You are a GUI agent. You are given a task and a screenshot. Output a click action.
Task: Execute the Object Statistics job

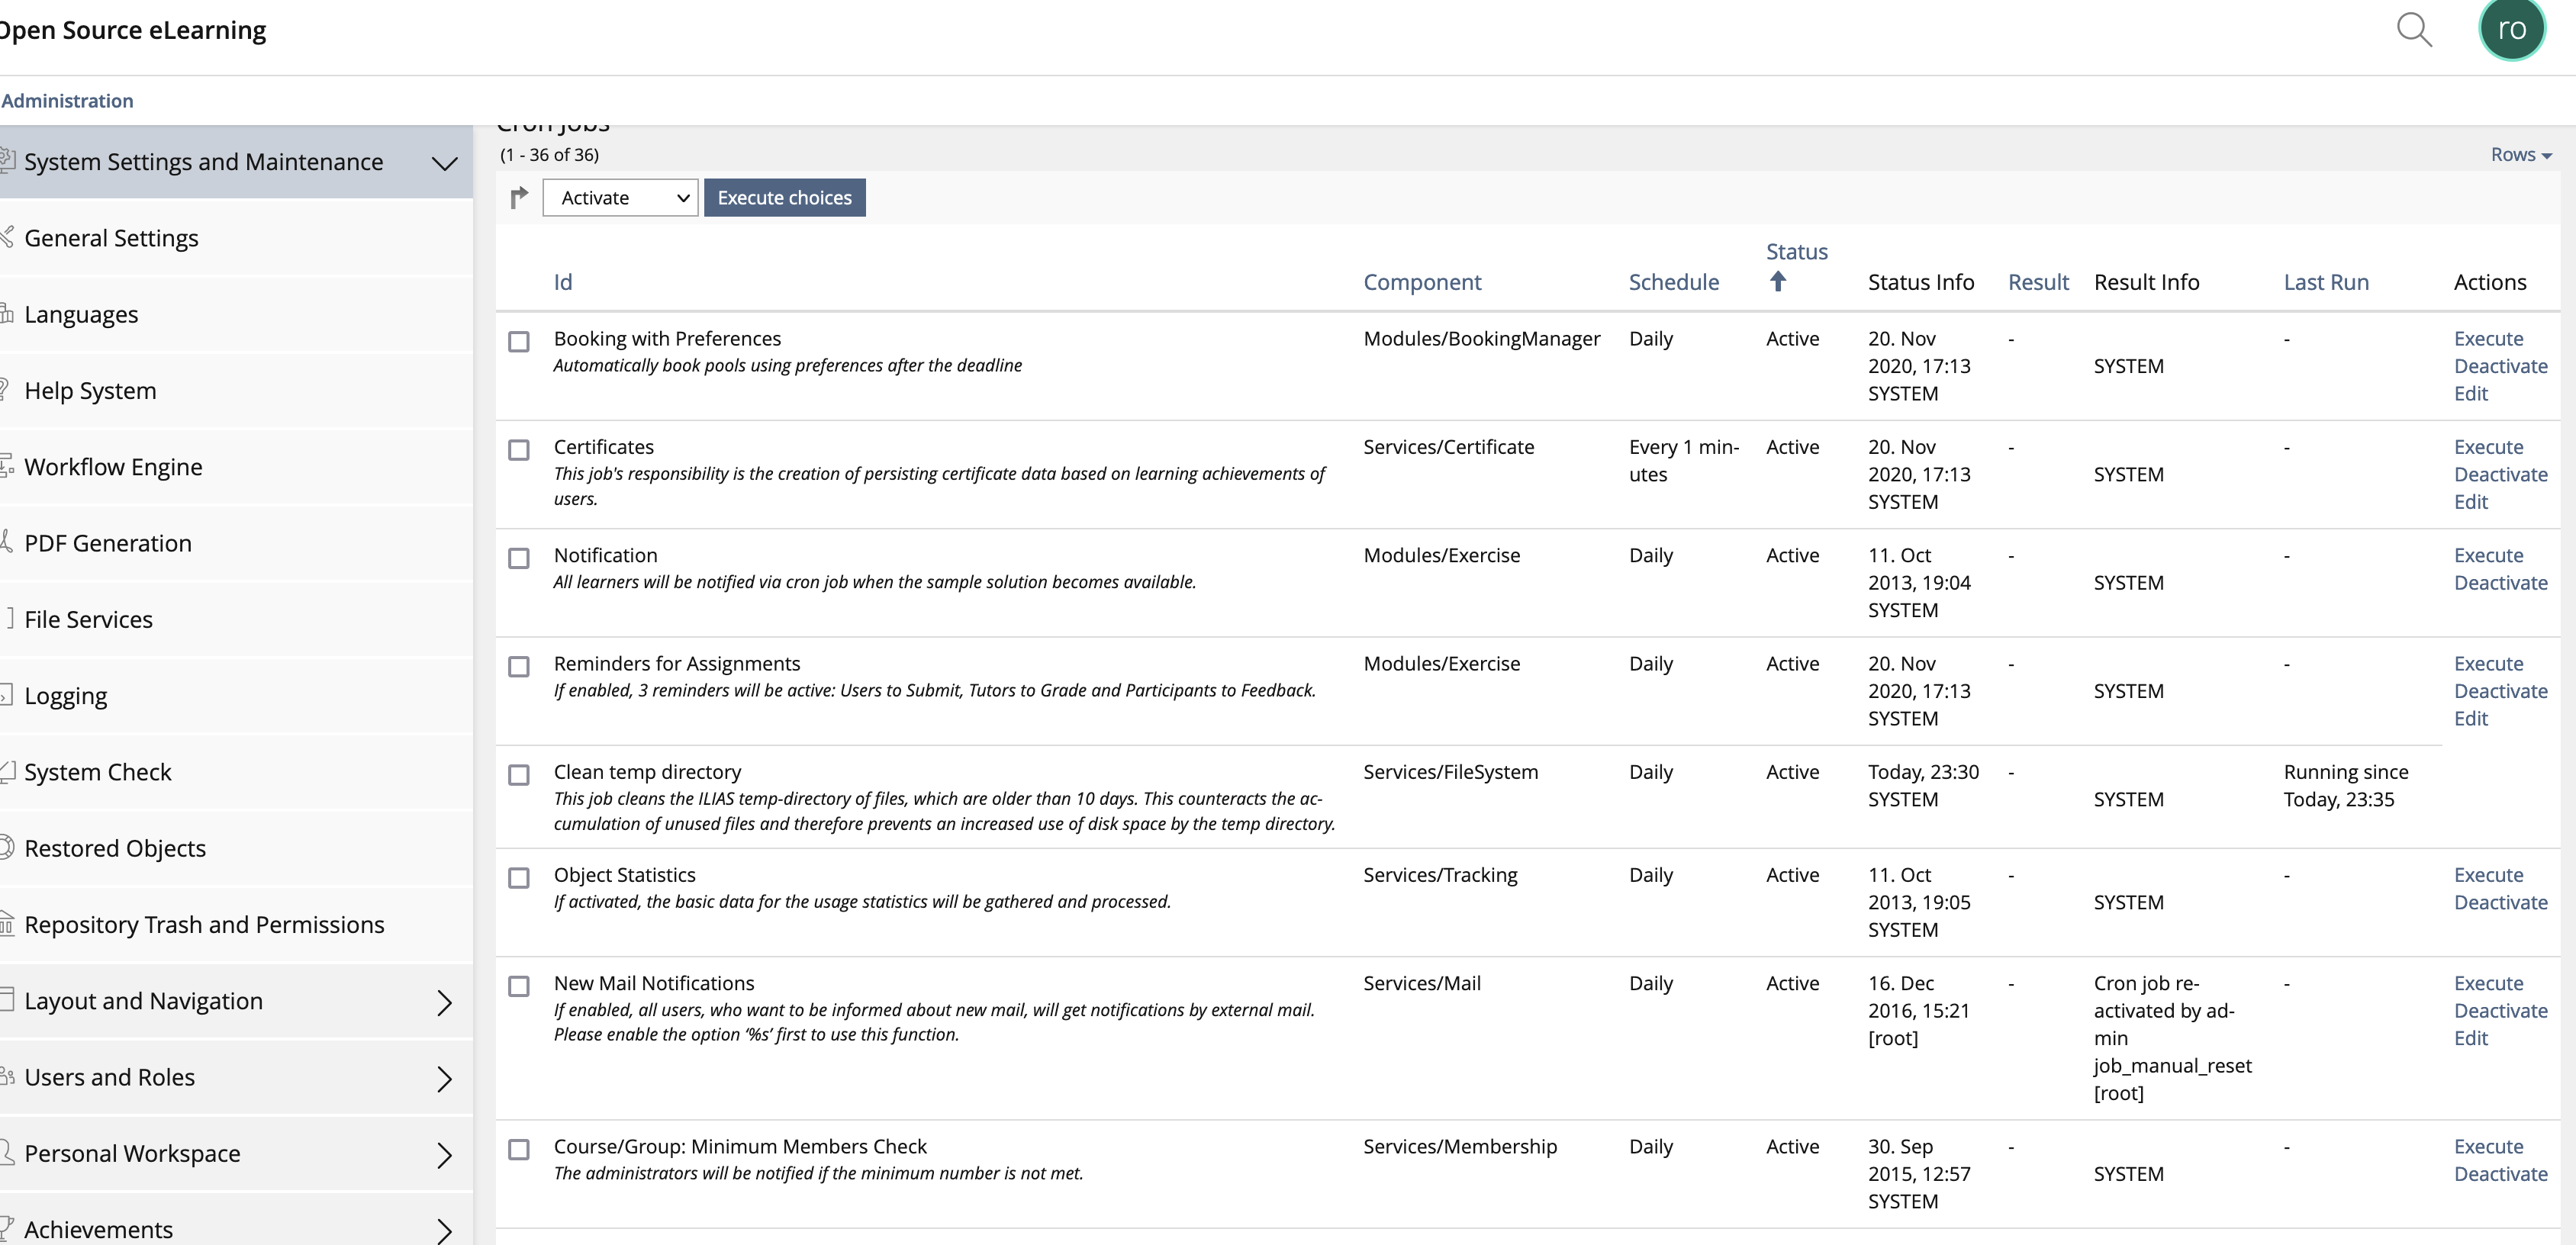[x=2488, y=875]
